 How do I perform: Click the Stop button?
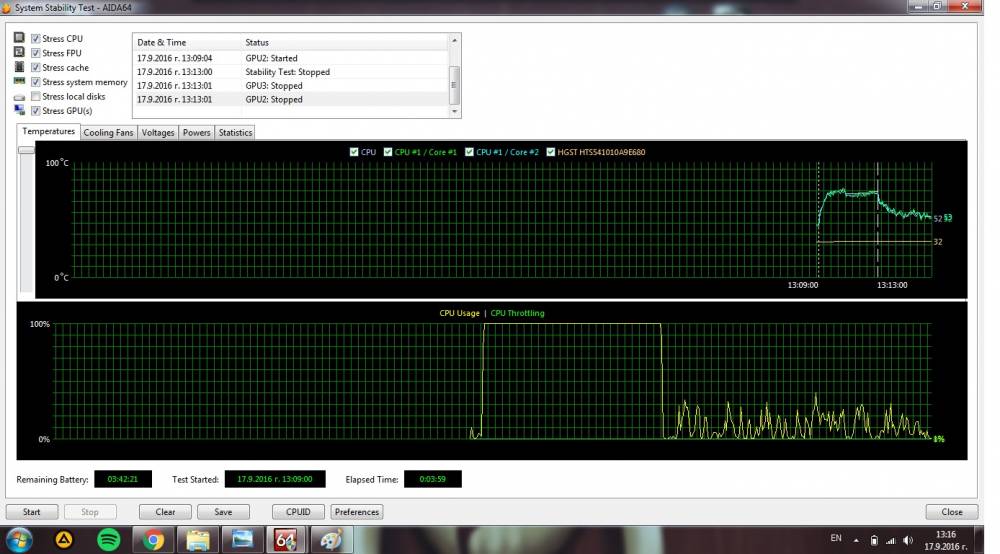click(x=90, y=512)
